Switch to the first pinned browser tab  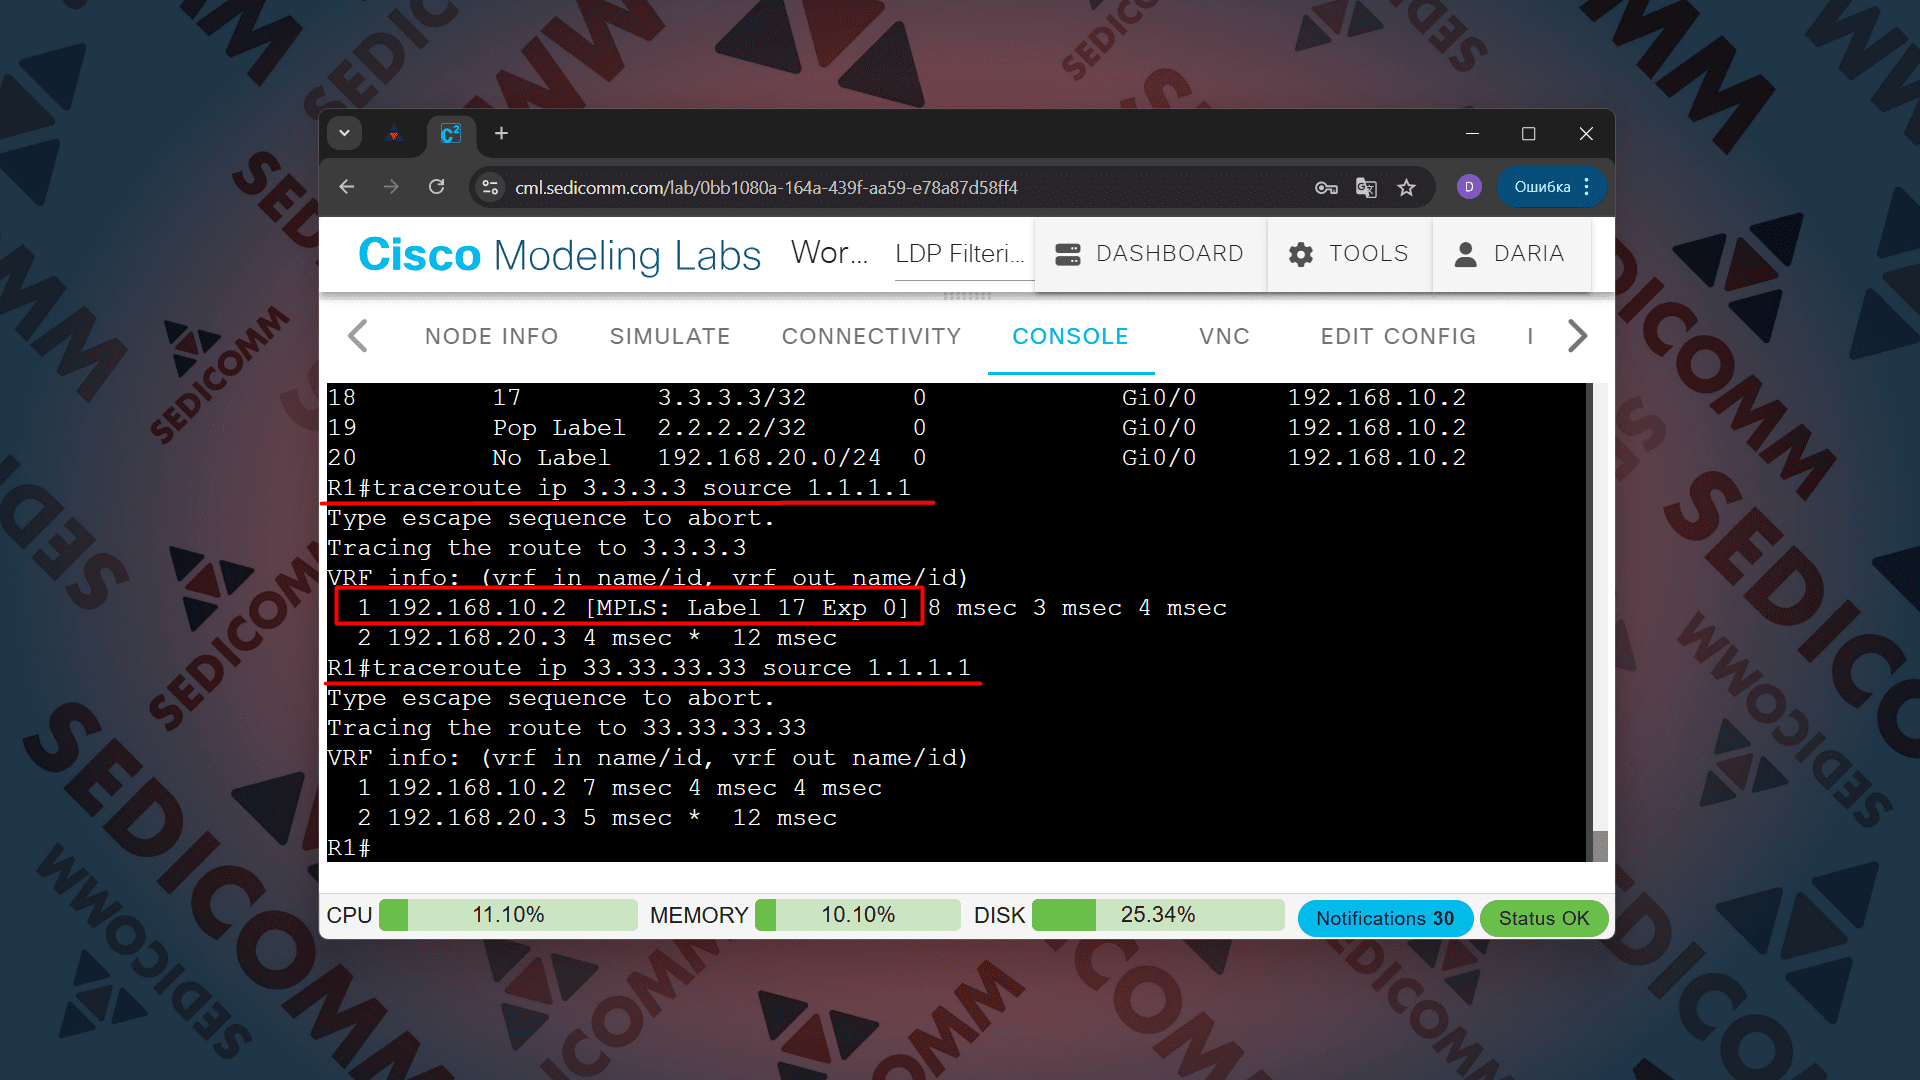[x=394, y=134]
